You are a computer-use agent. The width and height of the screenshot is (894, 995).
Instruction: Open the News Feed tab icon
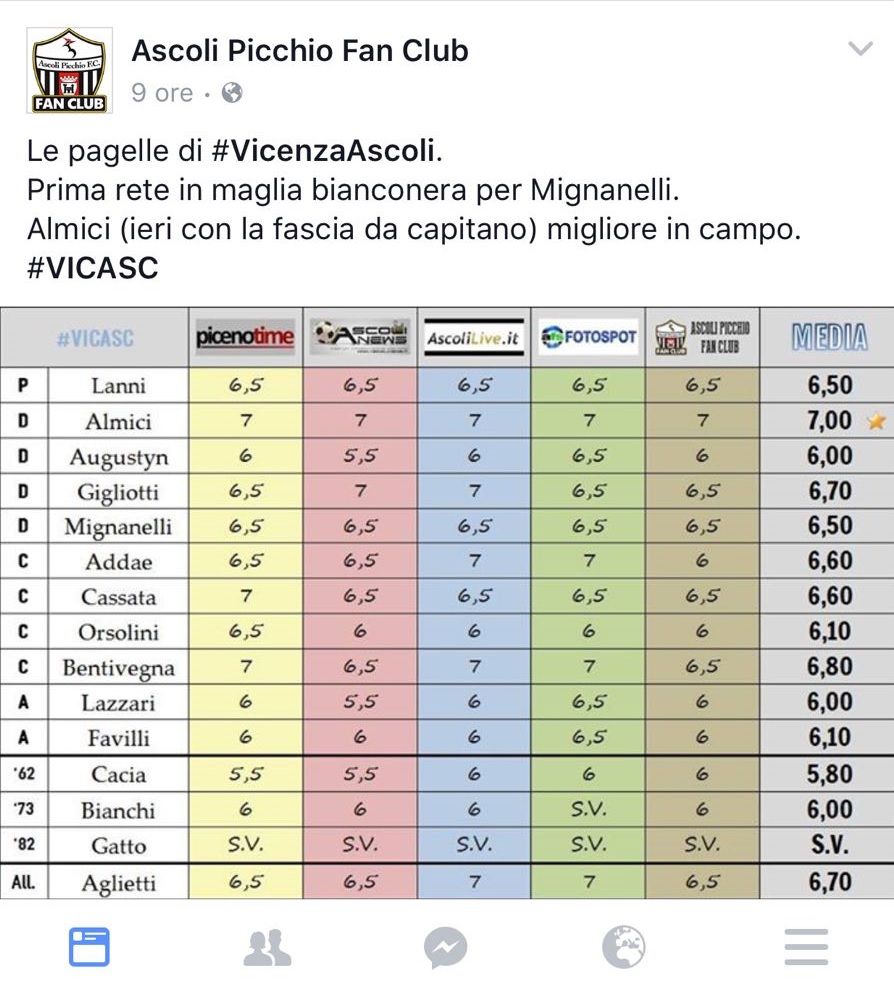89,946
